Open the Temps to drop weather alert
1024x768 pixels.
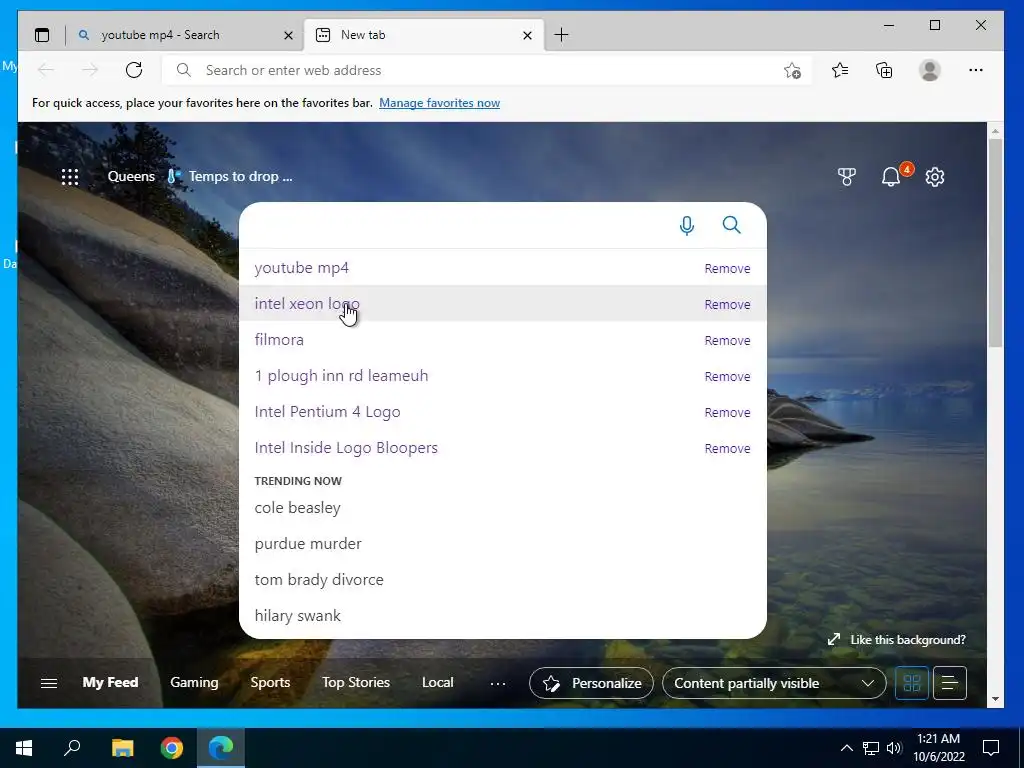(x=230, y=176)
